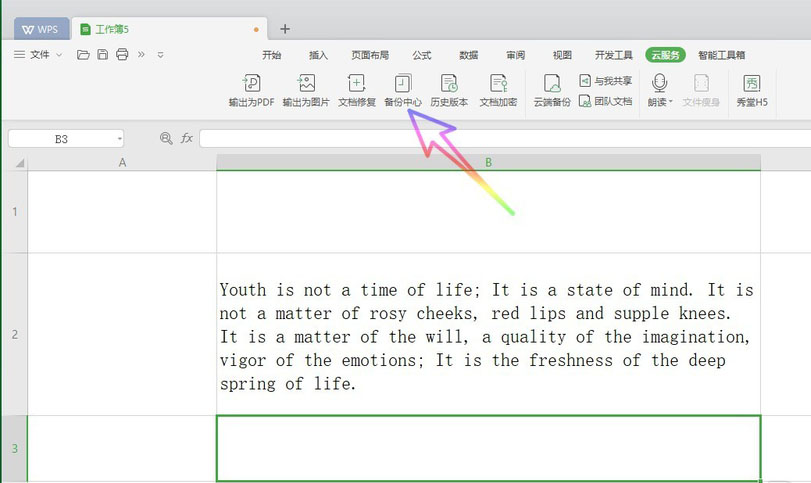This screenshot has height=483, width=811.
Task: Open 文档修复 document repair tool
Action: coord(356,90)
